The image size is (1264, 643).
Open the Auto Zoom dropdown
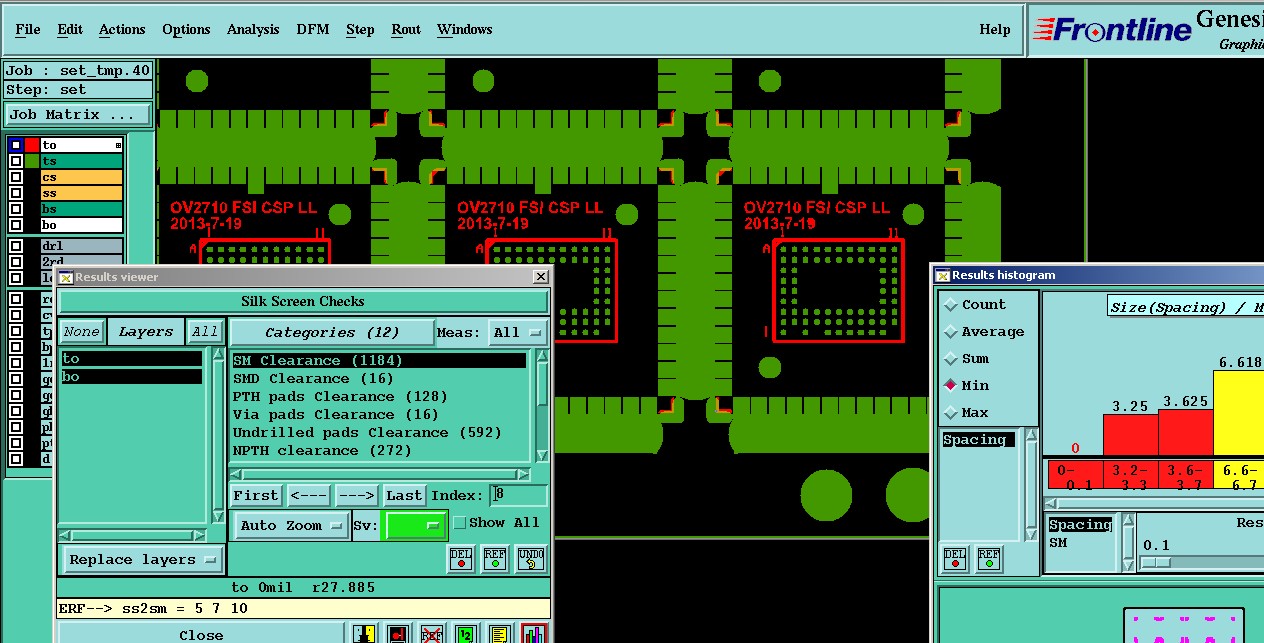[x=291, y=525]
